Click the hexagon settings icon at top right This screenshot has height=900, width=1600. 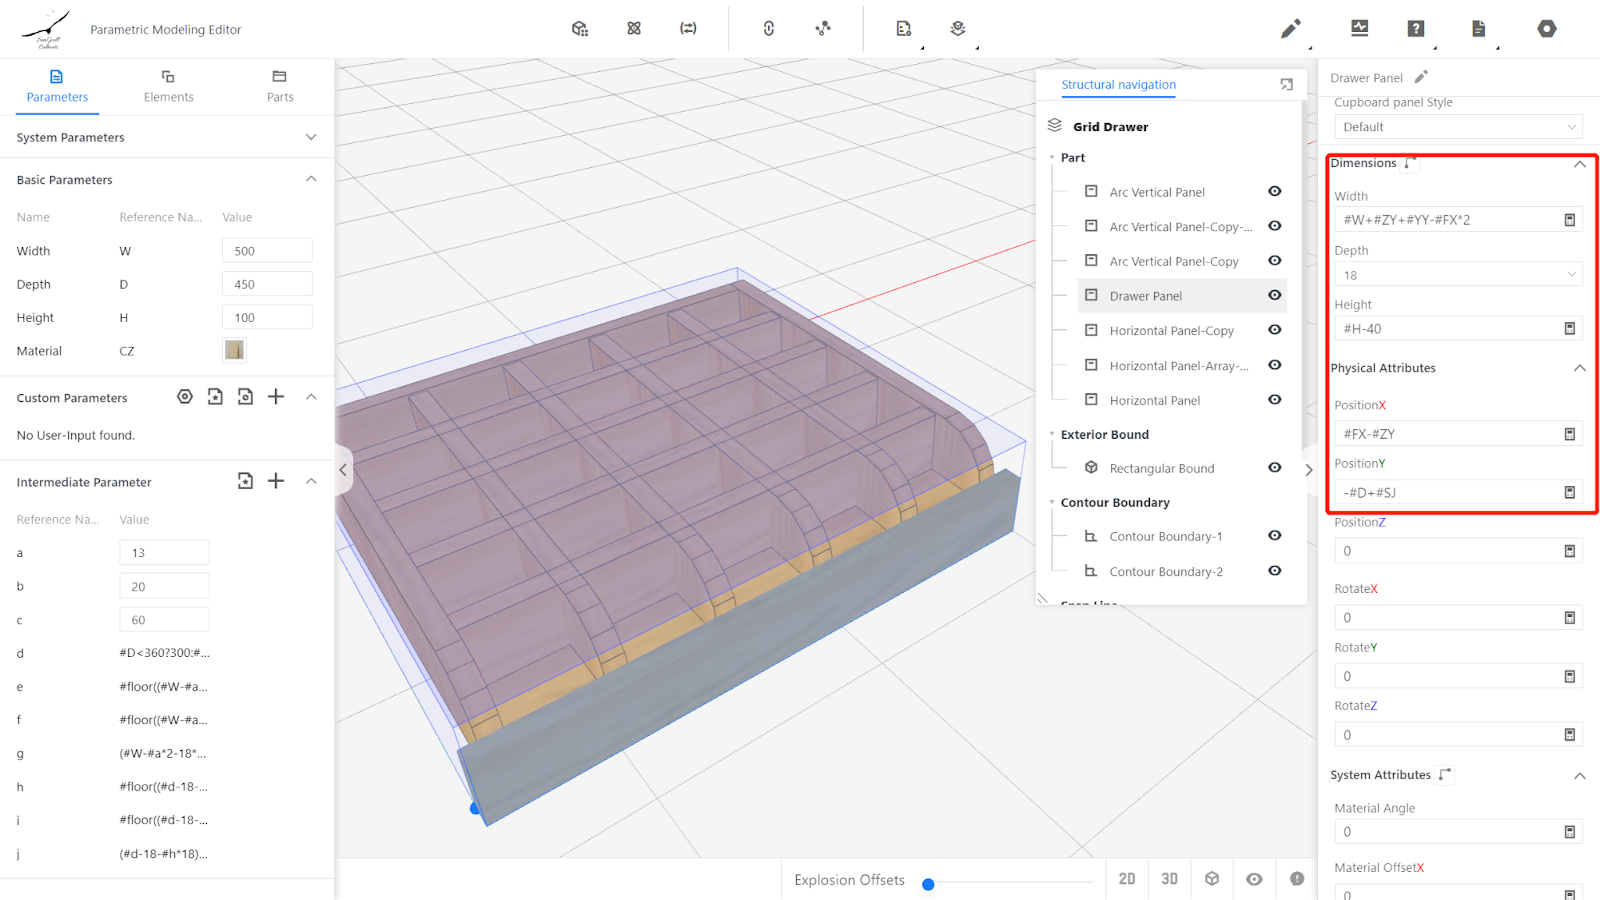point(1546,29)
